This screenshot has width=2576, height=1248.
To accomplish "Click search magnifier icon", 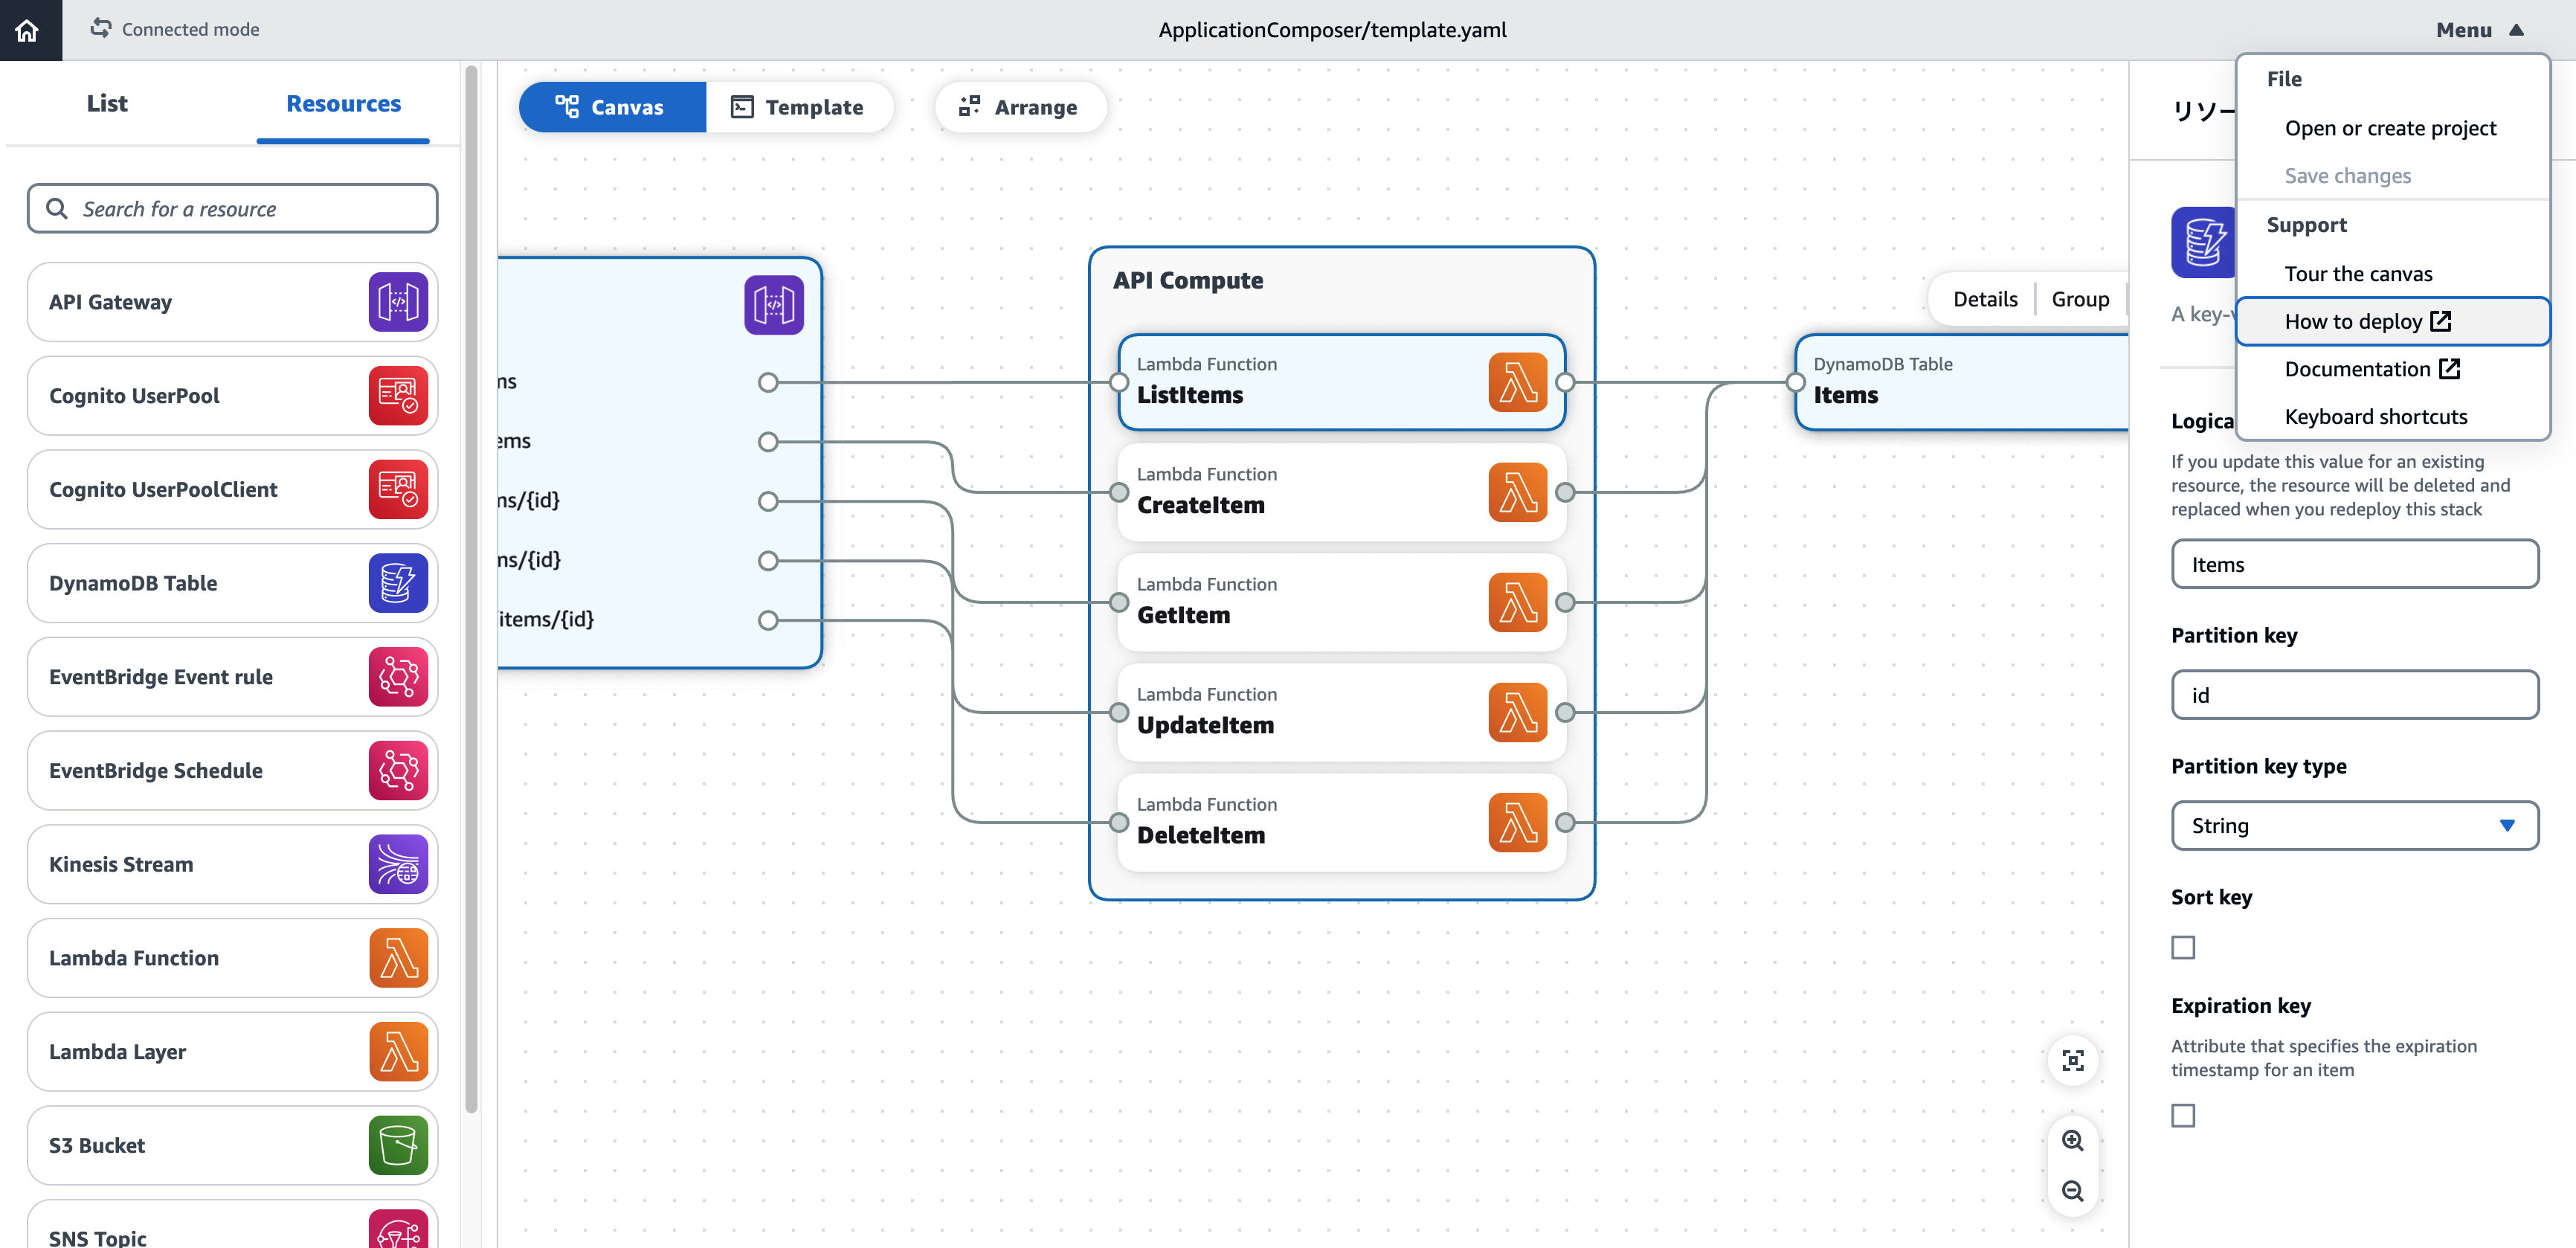I will pyautogui.click(x=57, y=209).
